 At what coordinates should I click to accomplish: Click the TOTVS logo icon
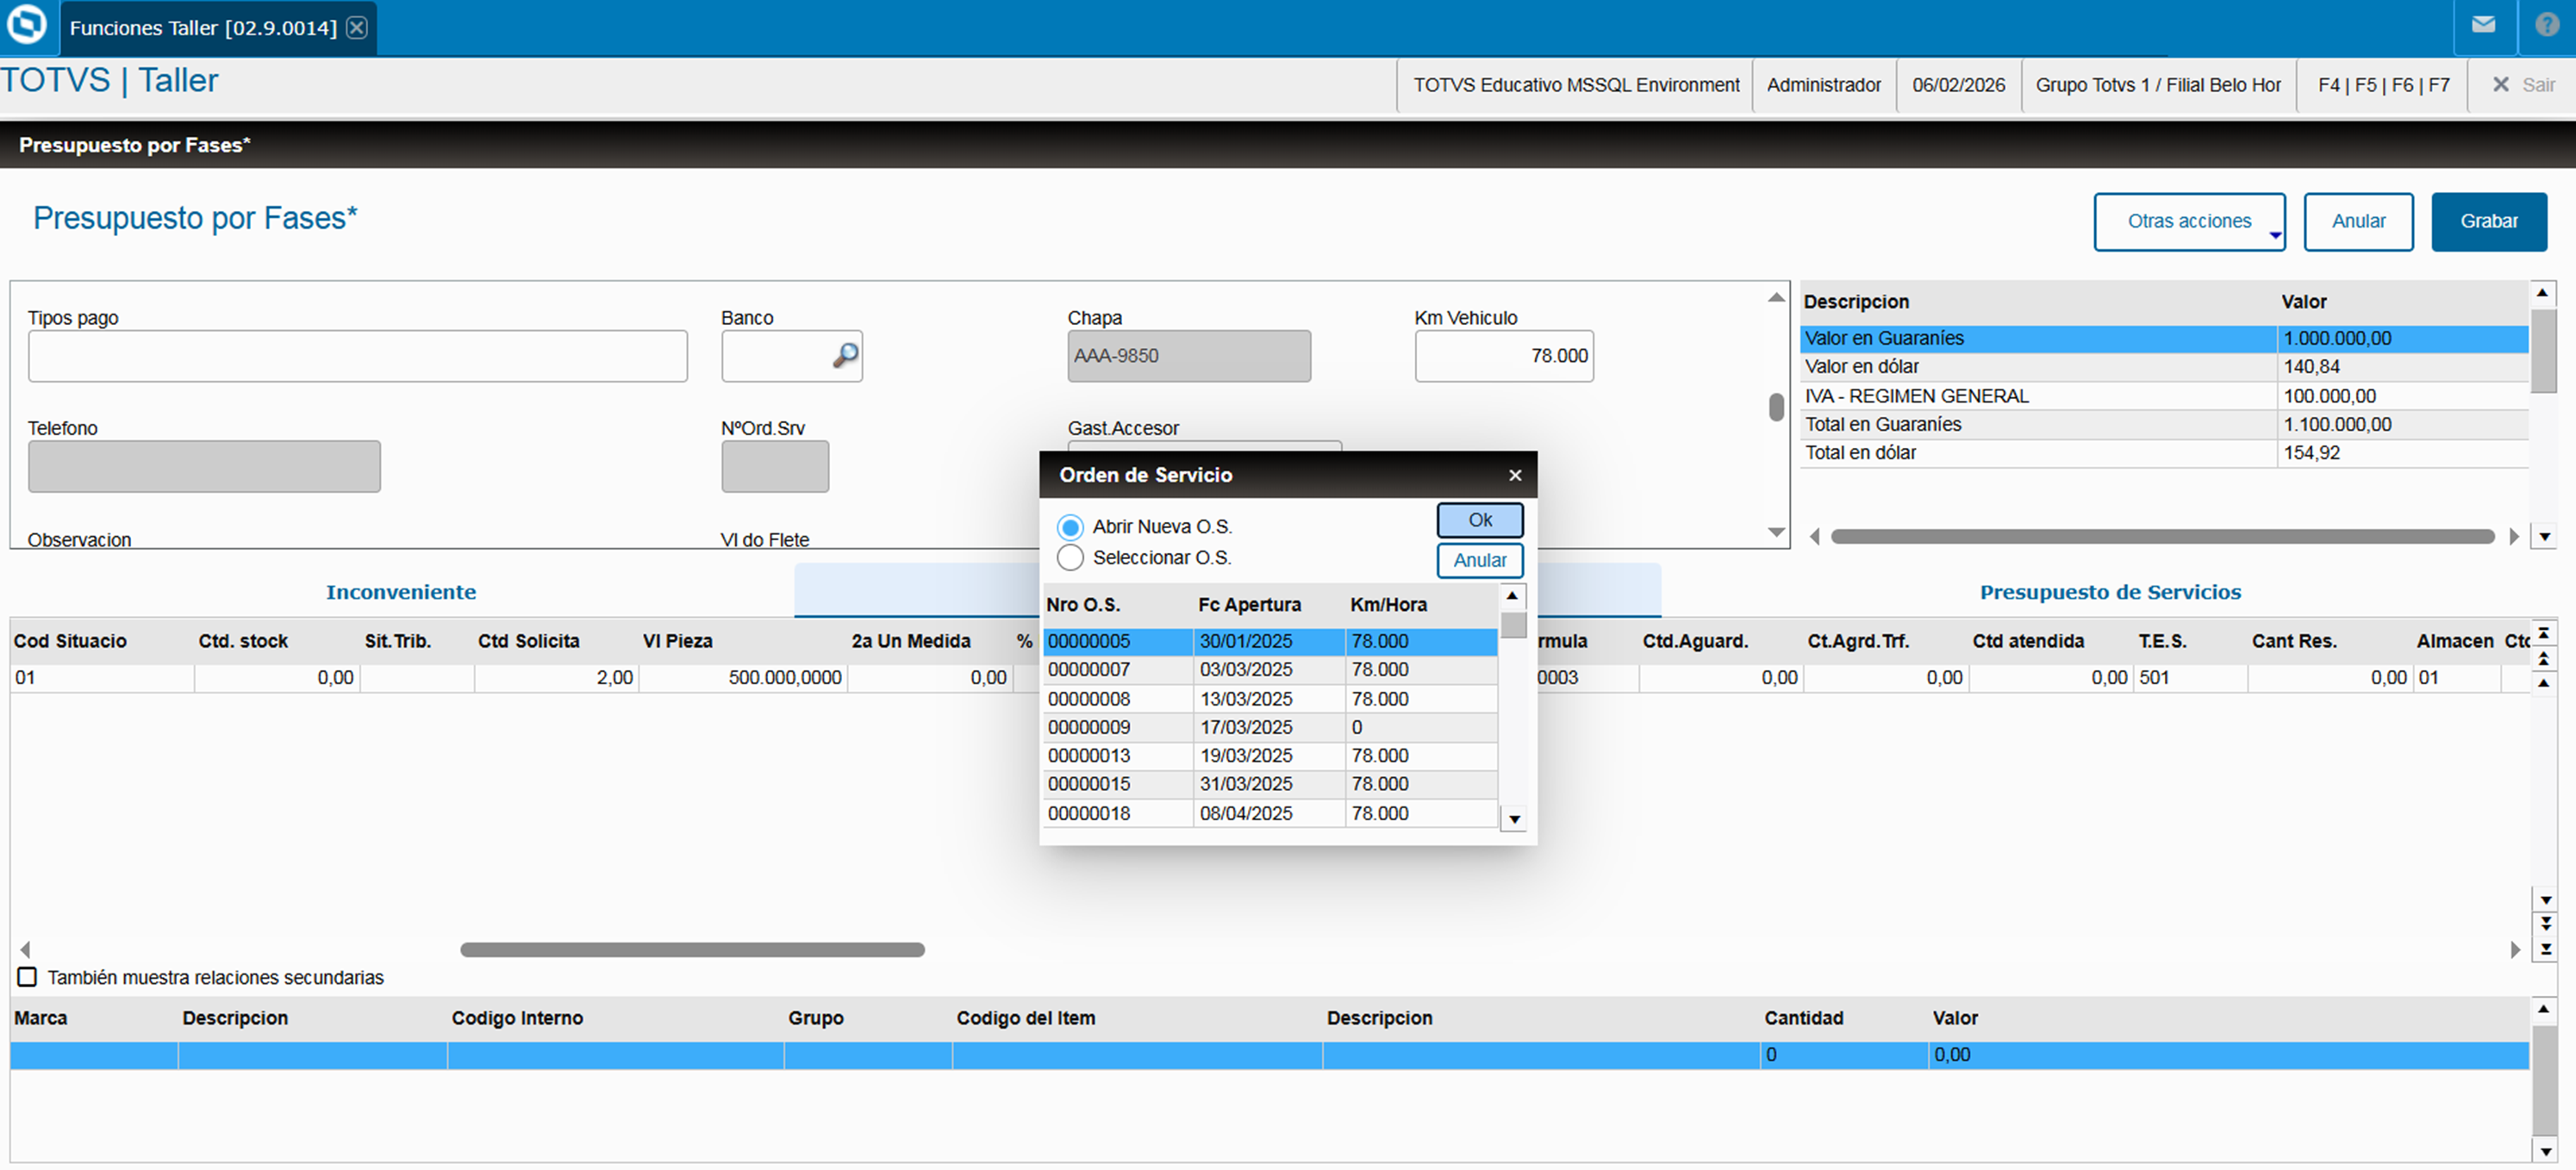pyautogui.click(x=27, y=25)
